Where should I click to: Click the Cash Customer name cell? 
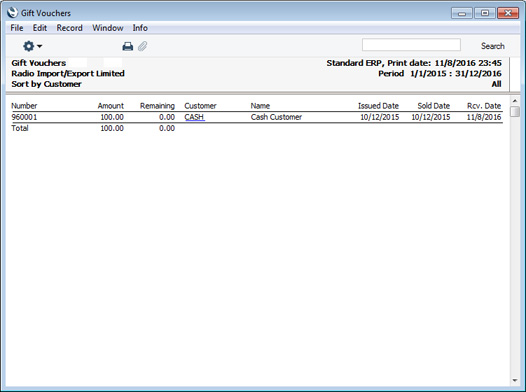tap(276, 117)
